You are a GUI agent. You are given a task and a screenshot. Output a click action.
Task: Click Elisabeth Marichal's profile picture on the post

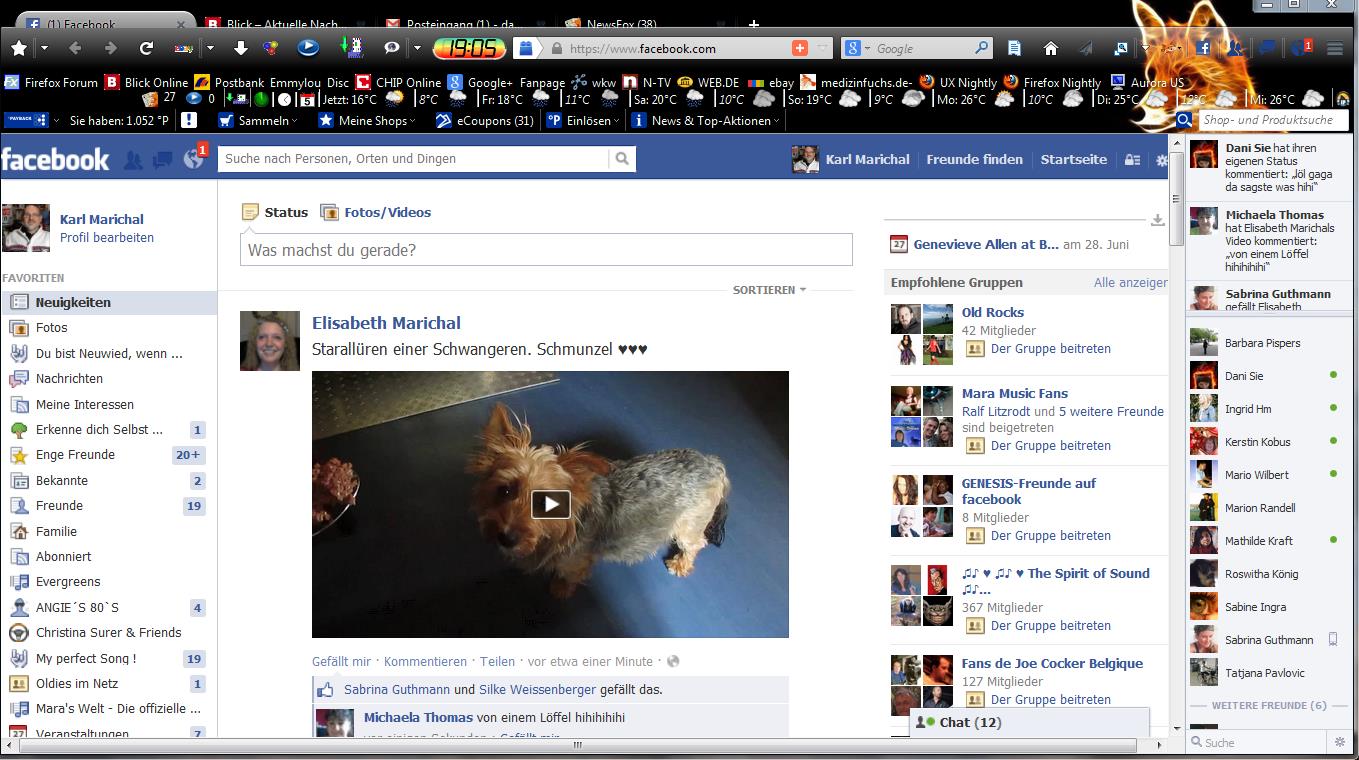click(270, 341)
